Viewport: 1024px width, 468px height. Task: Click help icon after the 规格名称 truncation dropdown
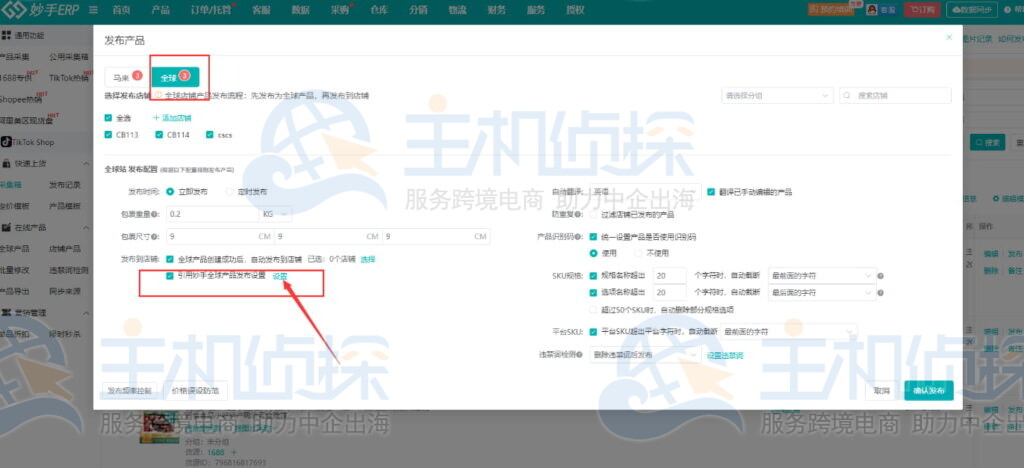click(880, 275)
